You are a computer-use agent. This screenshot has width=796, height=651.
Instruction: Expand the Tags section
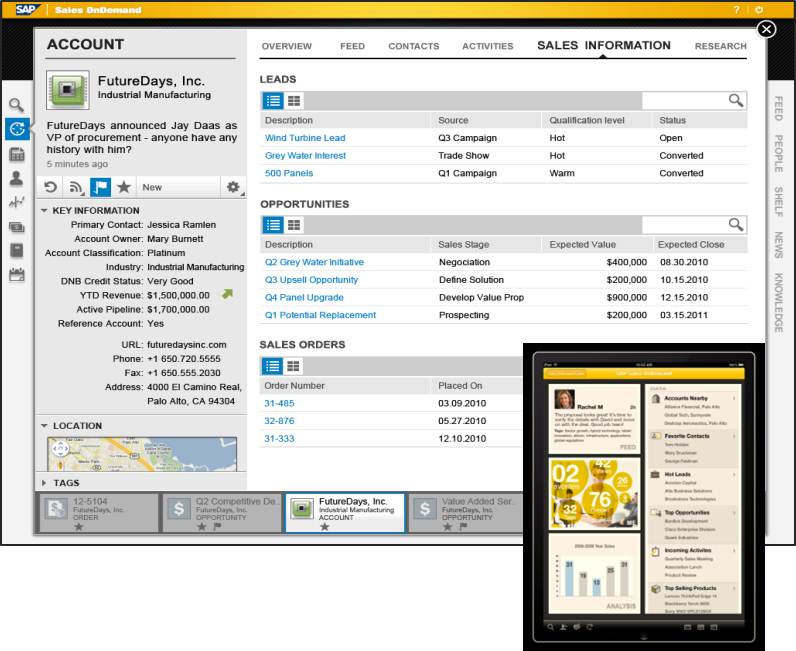point(44,482)
